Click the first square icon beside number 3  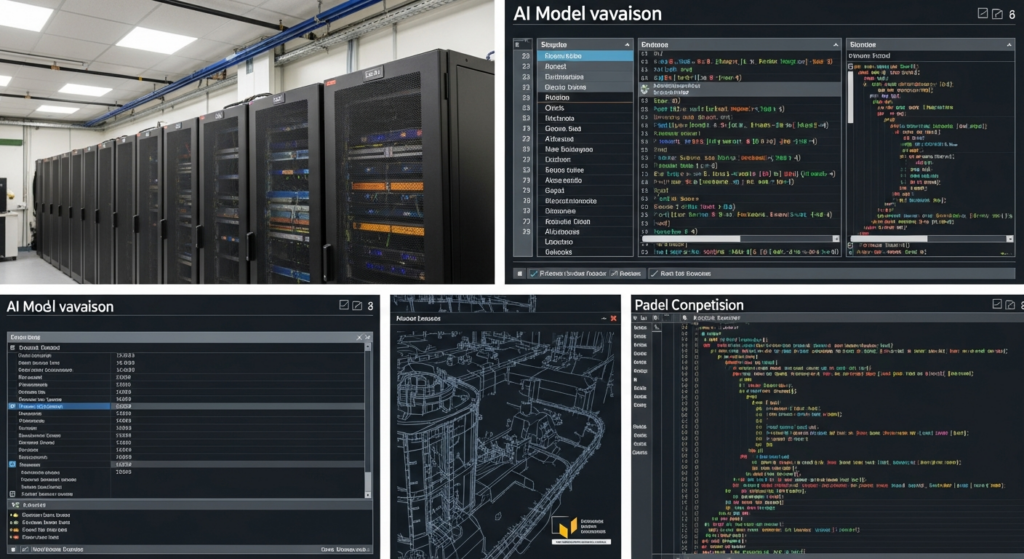(x=344, y=305)
